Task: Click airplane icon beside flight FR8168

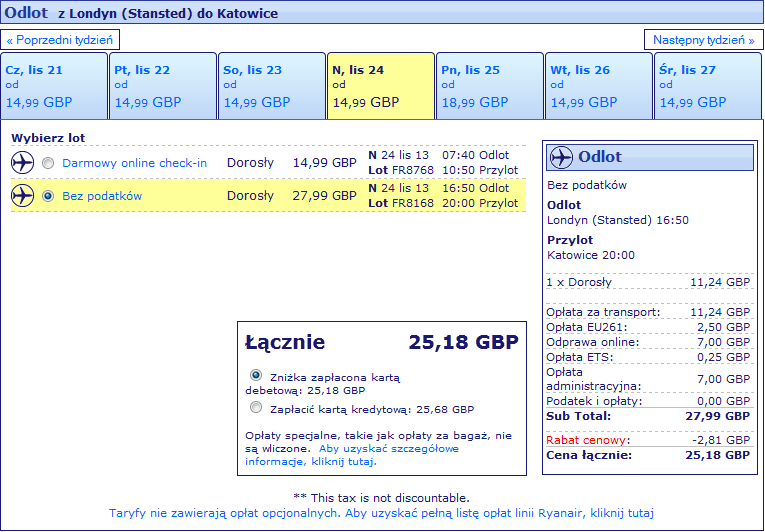Action: click(22, 196)
